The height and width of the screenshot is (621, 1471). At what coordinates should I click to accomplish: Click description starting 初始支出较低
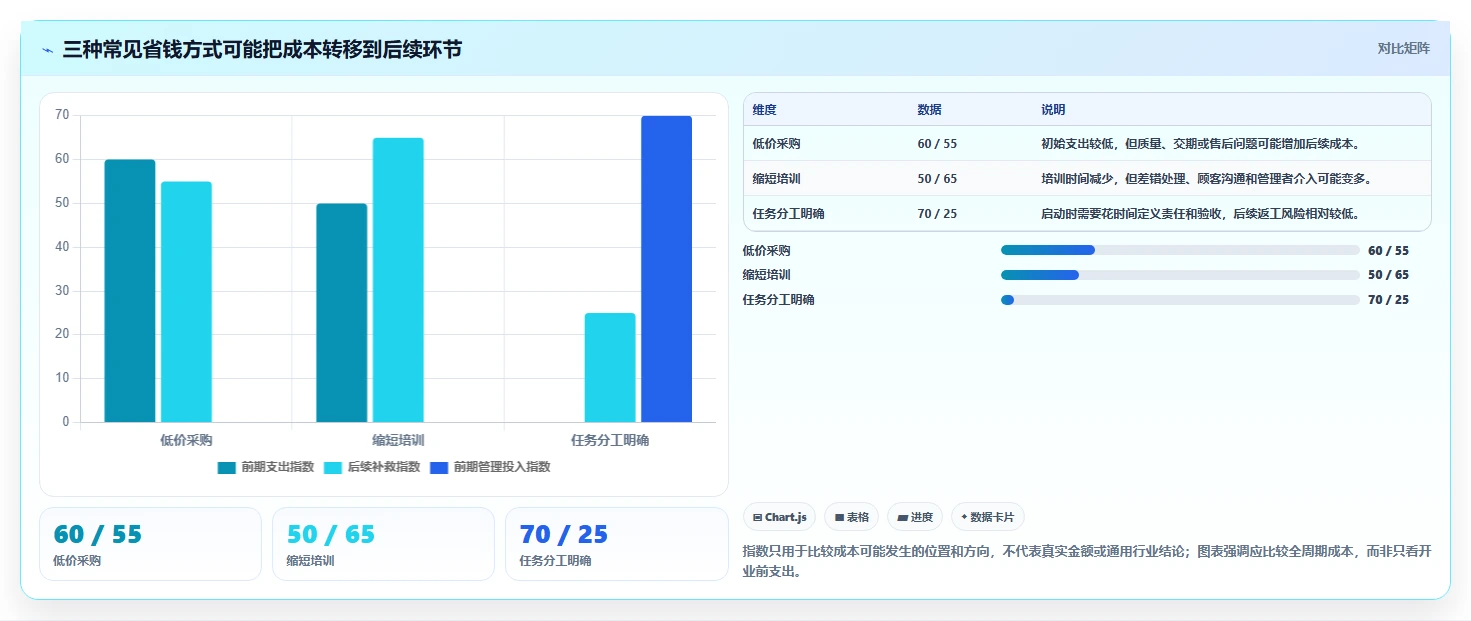click(x=1200, y=144)
